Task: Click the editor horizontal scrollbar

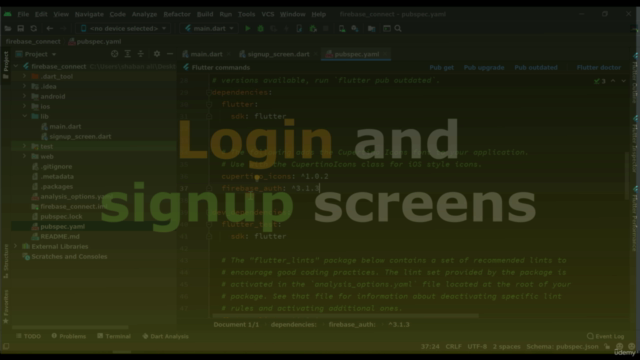Action: pyautogui.click(x=345, y=316)
